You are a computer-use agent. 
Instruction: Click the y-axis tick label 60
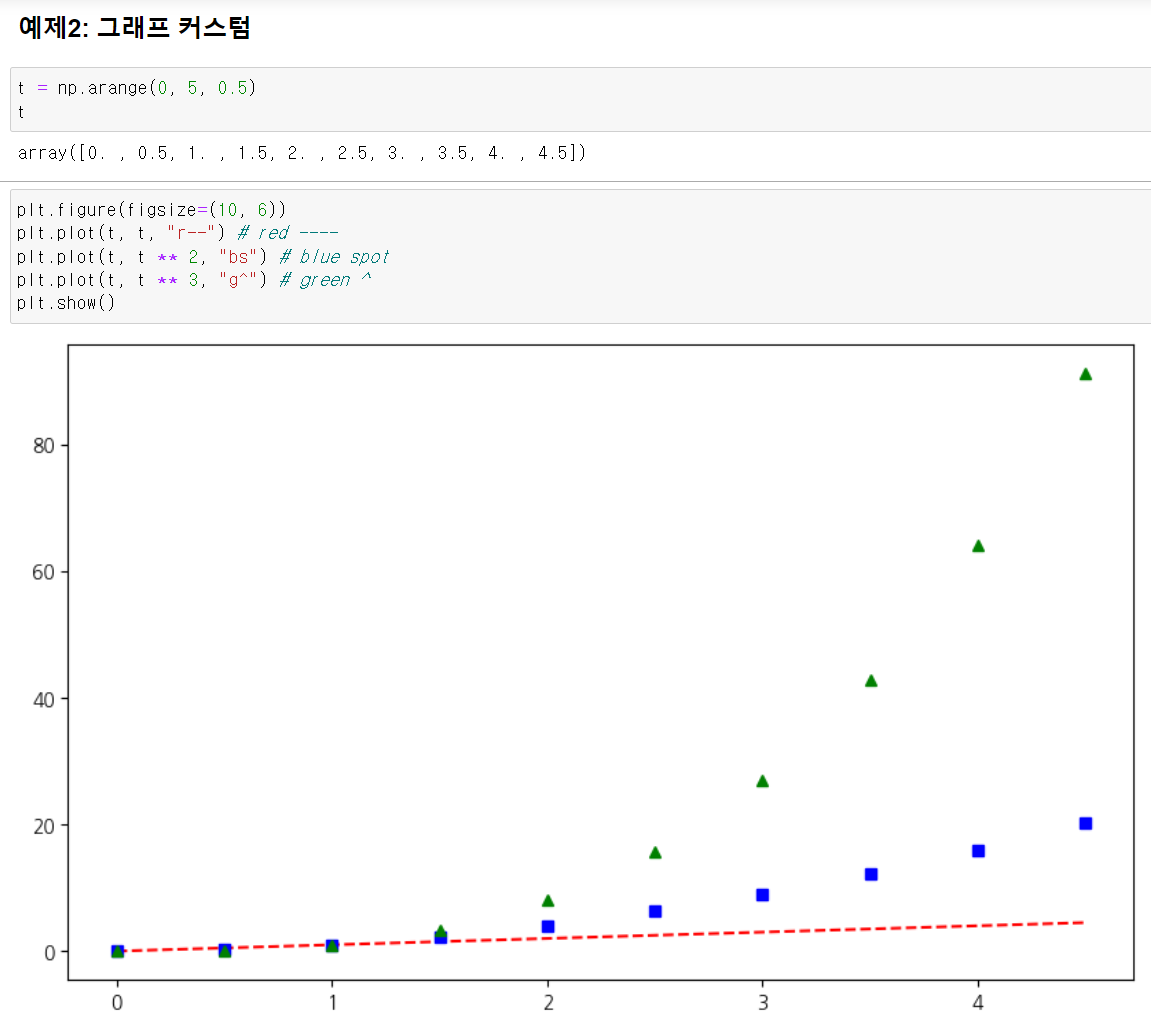(x=44, y=572)
